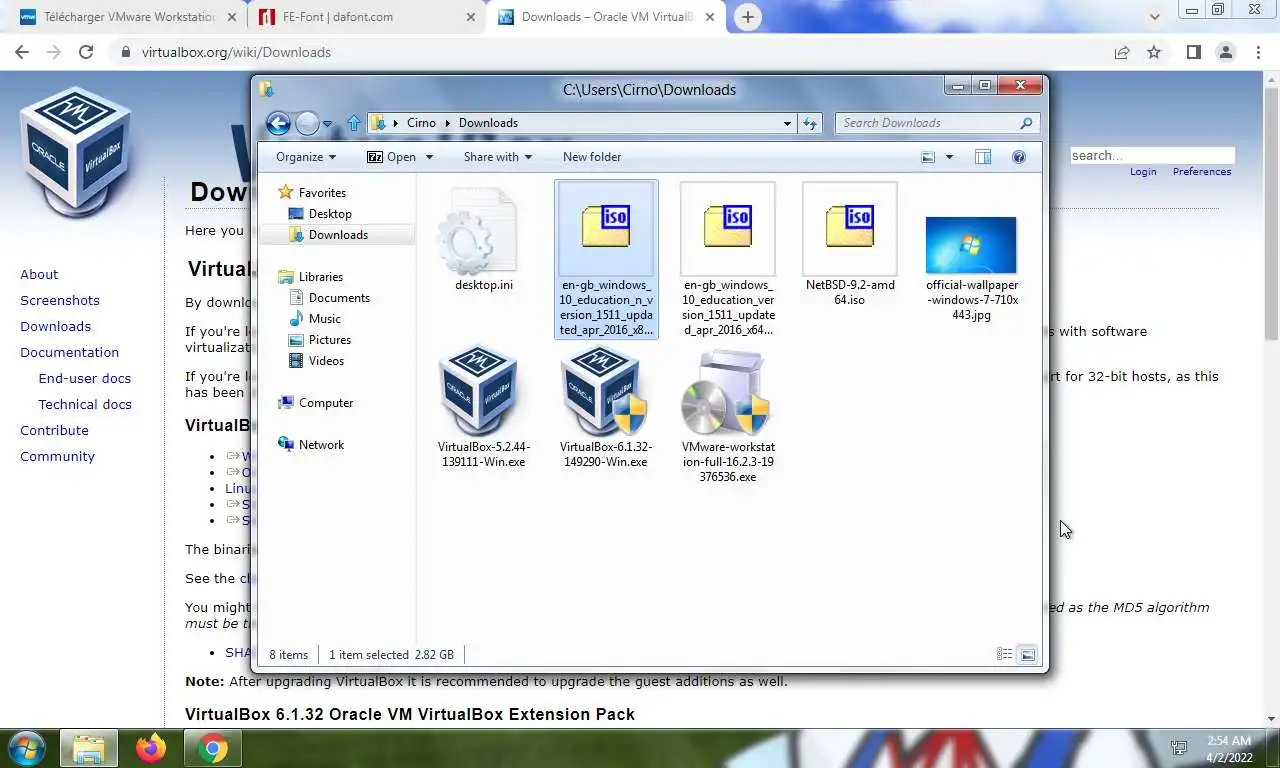Select the Downloads Oracle VM VirtualBox tab
1280x768 pixels.
point(607,17)
